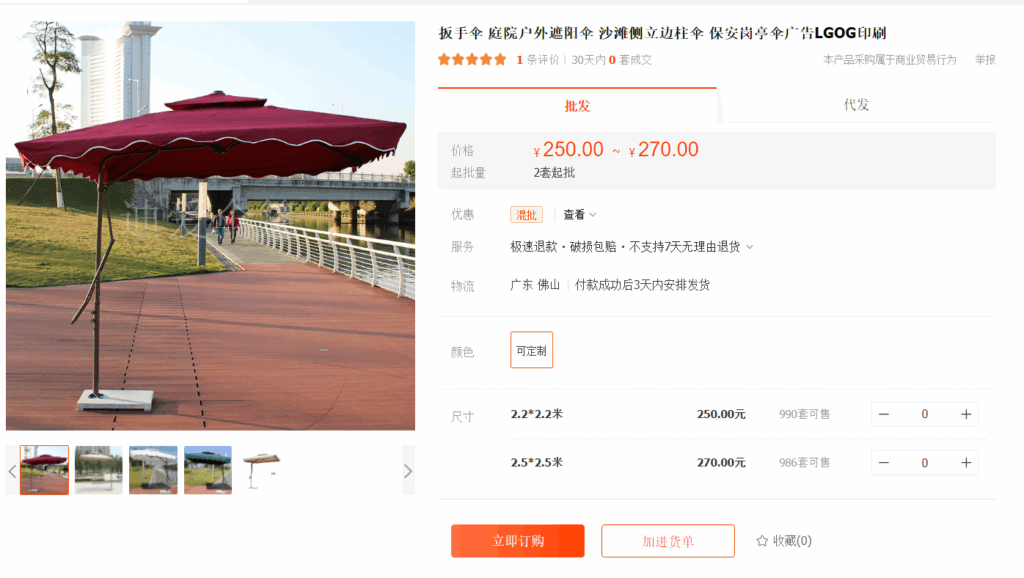The image size is (1024, 578).
Task: Select the green umbrella thumbnail
Action: click(208, 470)
